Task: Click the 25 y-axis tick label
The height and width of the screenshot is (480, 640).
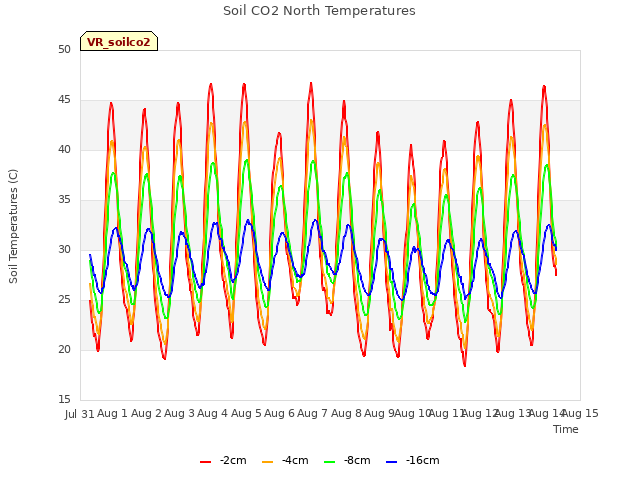Action: pyautogui.click(x=64, y=300)
